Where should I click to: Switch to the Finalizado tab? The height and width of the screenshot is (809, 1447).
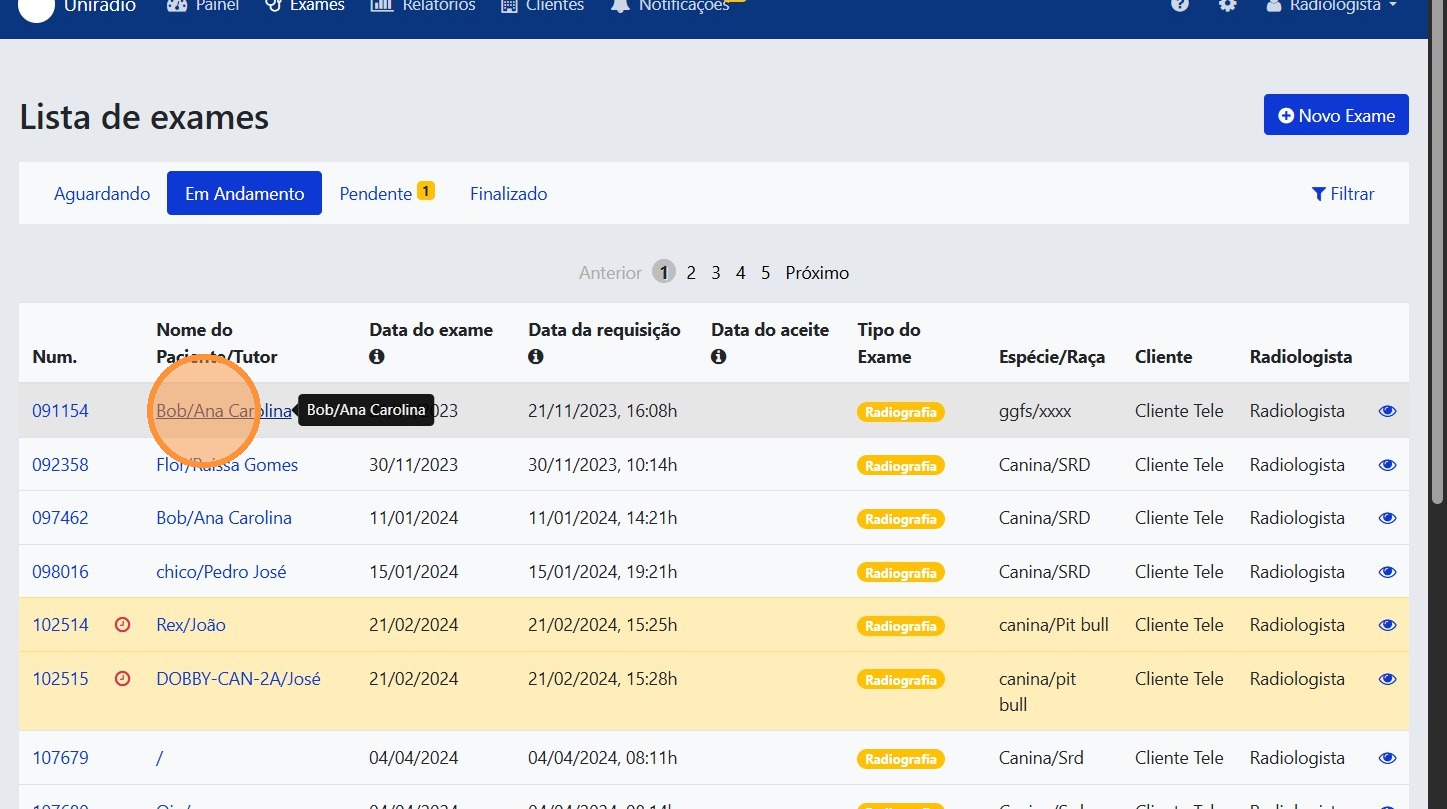click(508, 194)
